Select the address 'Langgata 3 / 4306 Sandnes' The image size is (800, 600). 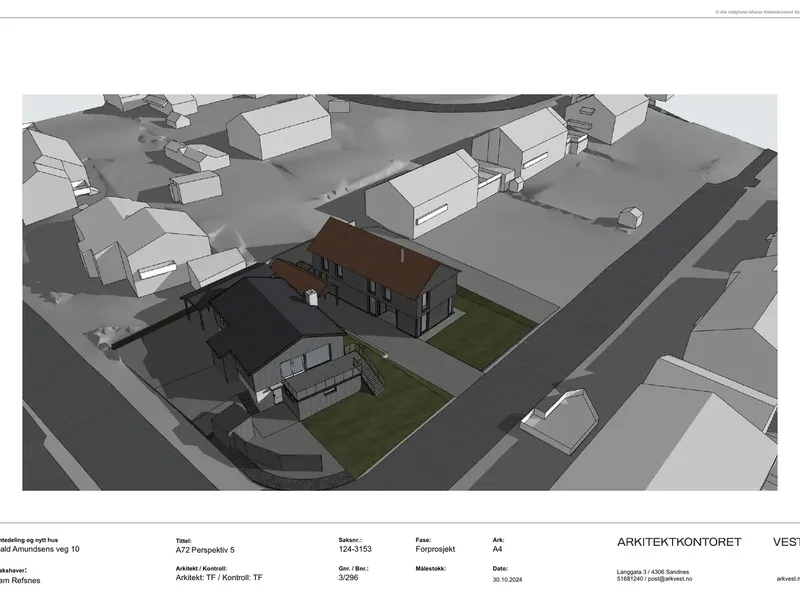point(653,572)
